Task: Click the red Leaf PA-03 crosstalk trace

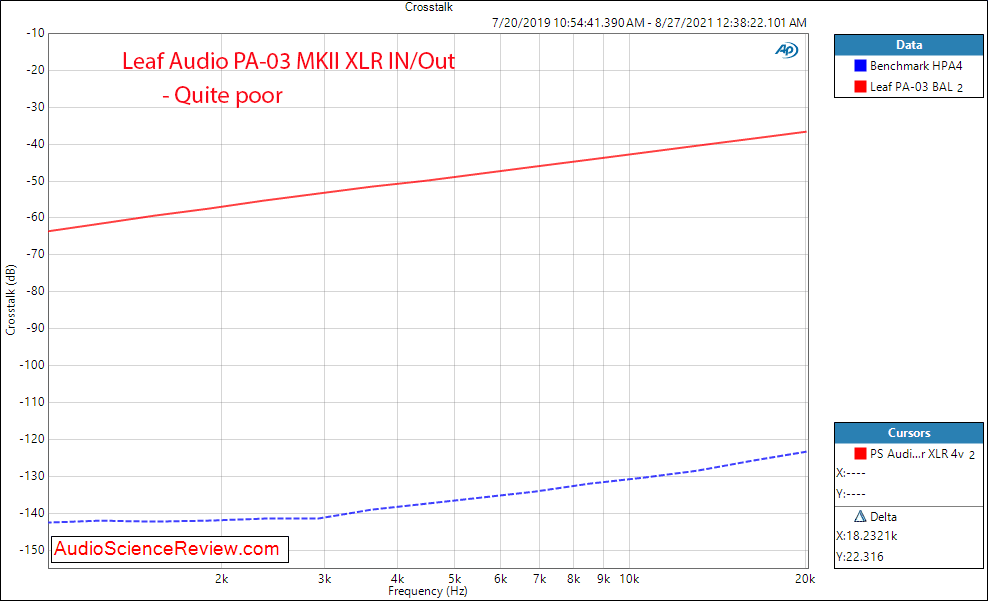Action: pyautogui.click(x=428, y=181)
